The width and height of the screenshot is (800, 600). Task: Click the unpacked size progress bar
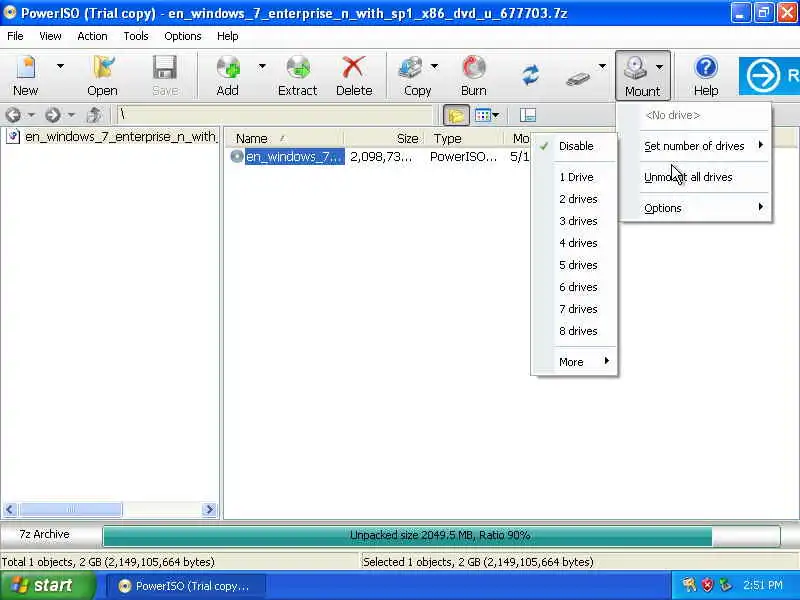(441, 535)
